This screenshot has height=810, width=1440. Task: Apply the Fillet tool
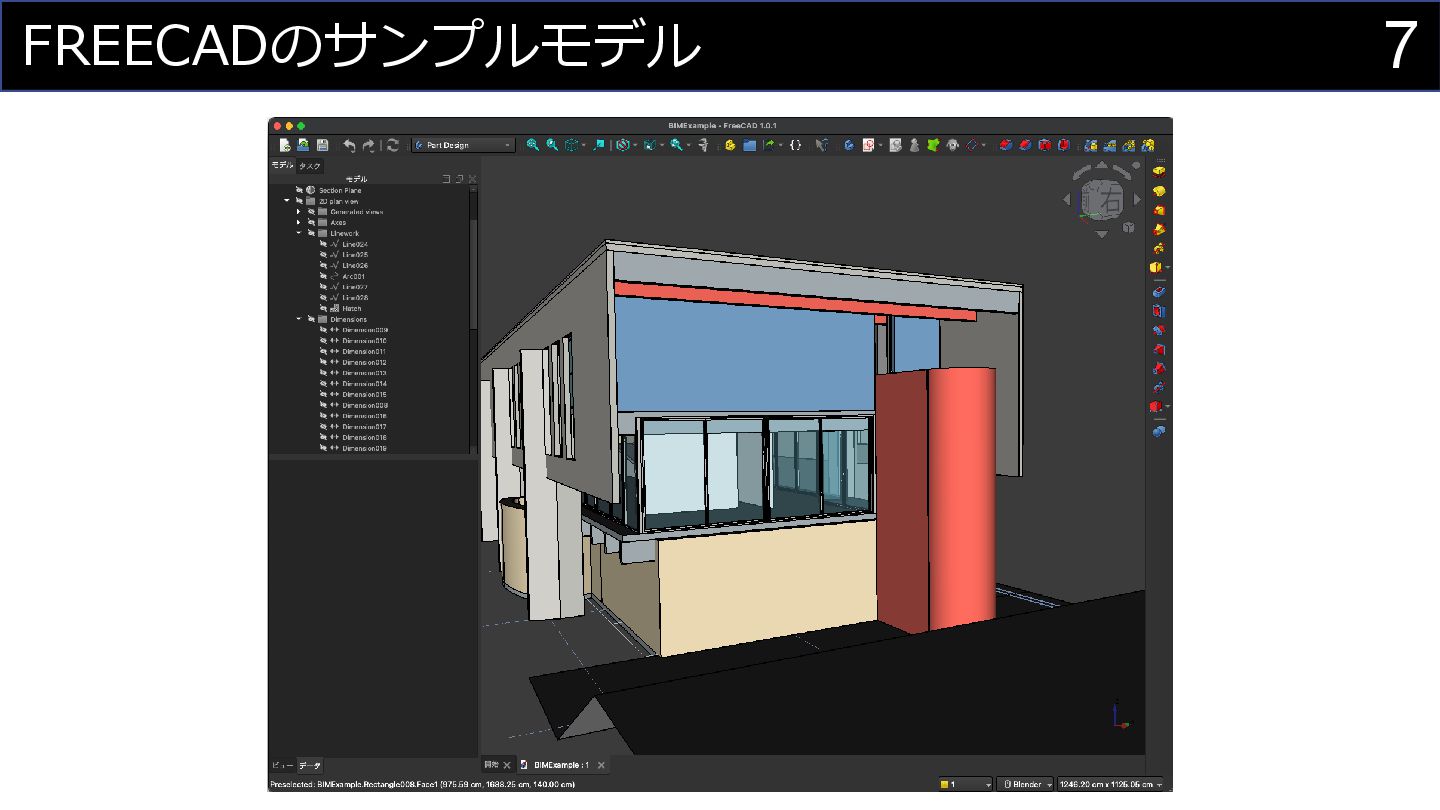1006,145
